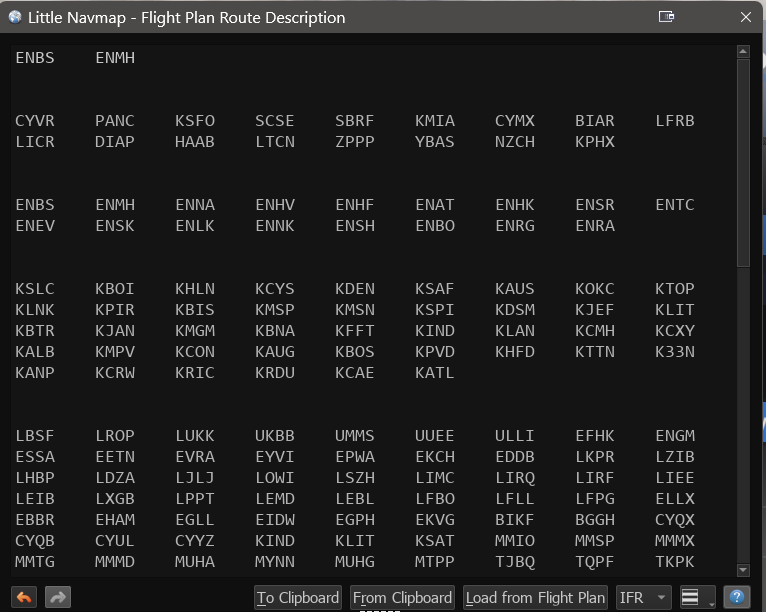Click the SBRF airport code

coord(355,121)
